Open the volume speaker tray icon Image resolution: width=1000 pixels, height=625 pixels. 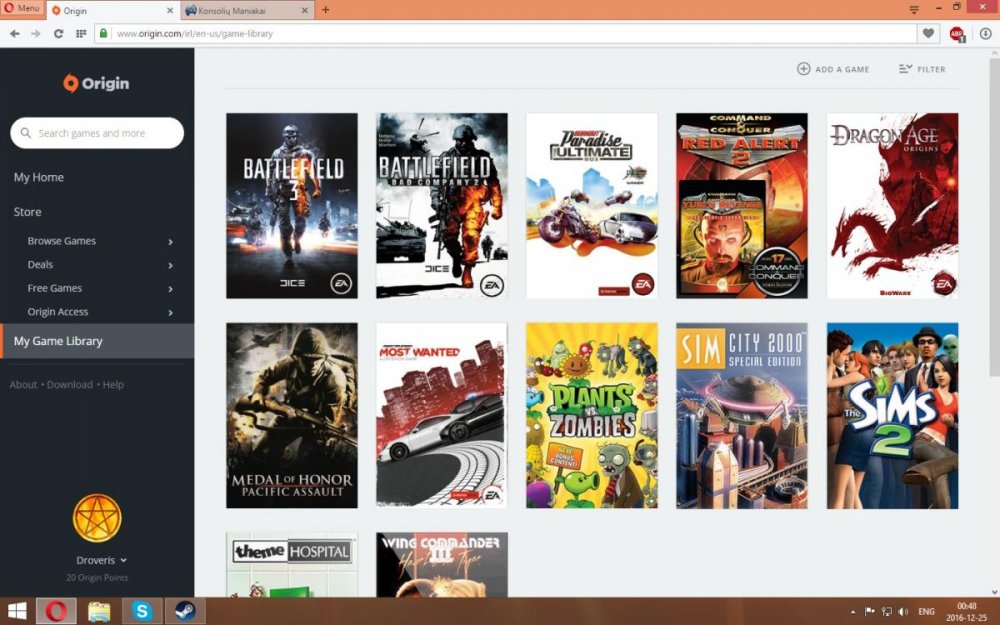click(903, 612)
